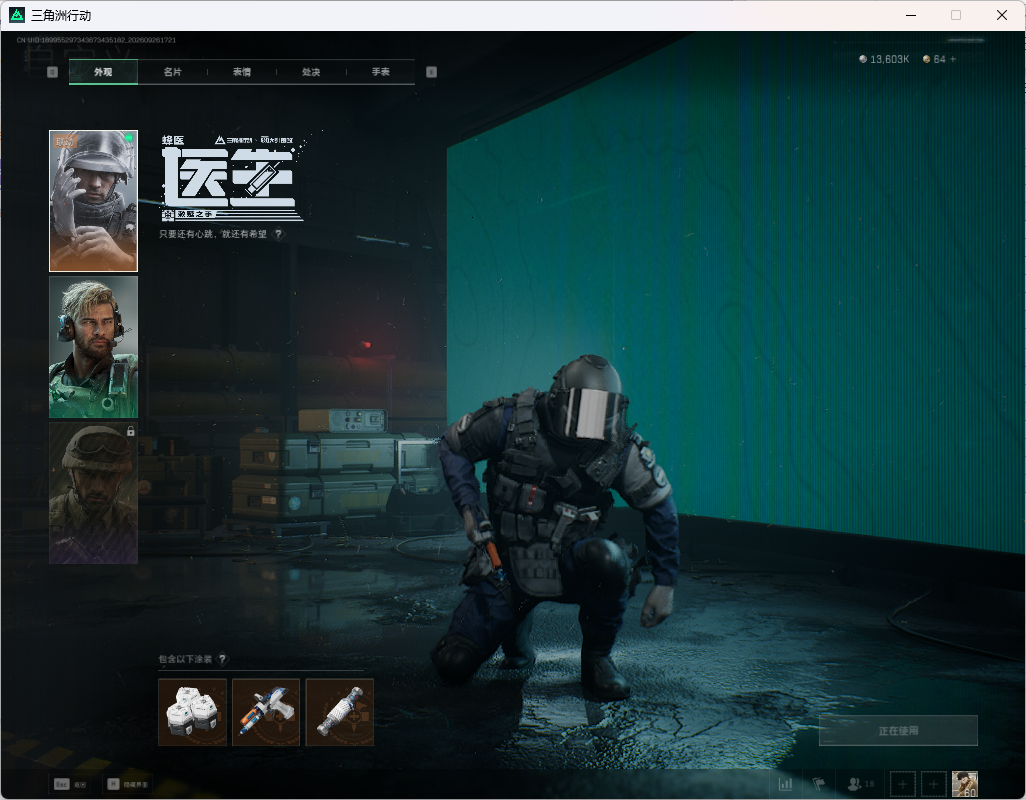This screenshot has width=1026, height=800.
Task: Switch to the 表情 tab
Action: tap(241, 72)
